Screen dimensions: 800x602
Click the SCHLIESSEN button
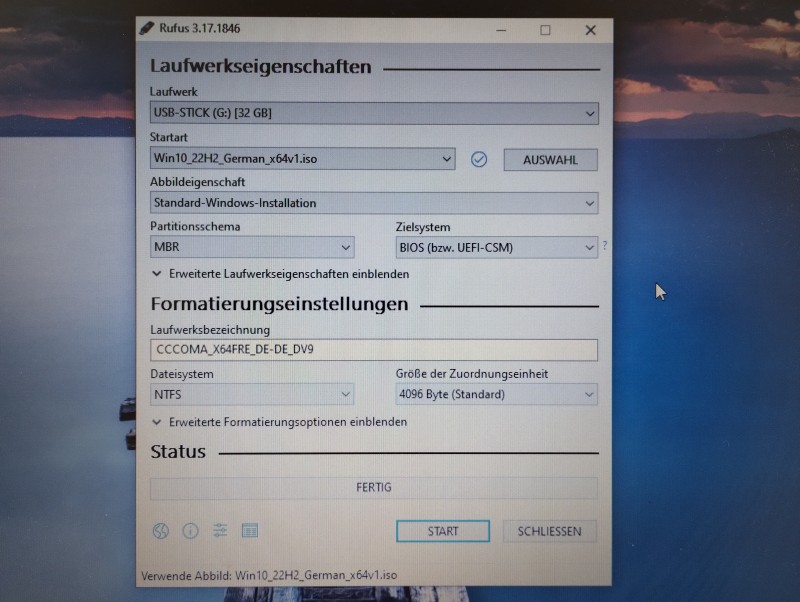549,532
